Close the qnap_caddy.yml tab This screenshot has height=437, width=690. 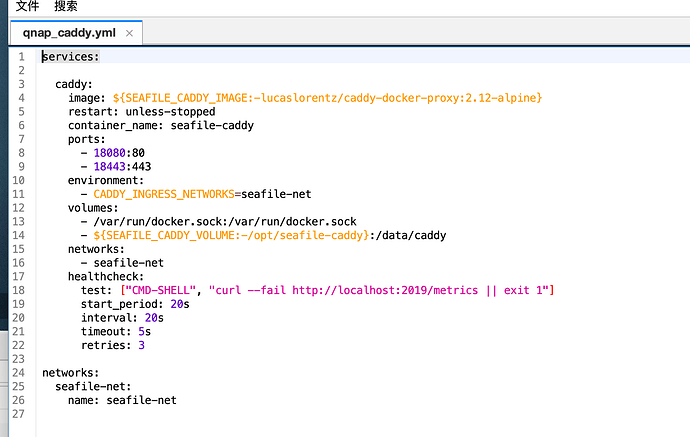pyautogui.click(x=129, y=33)
